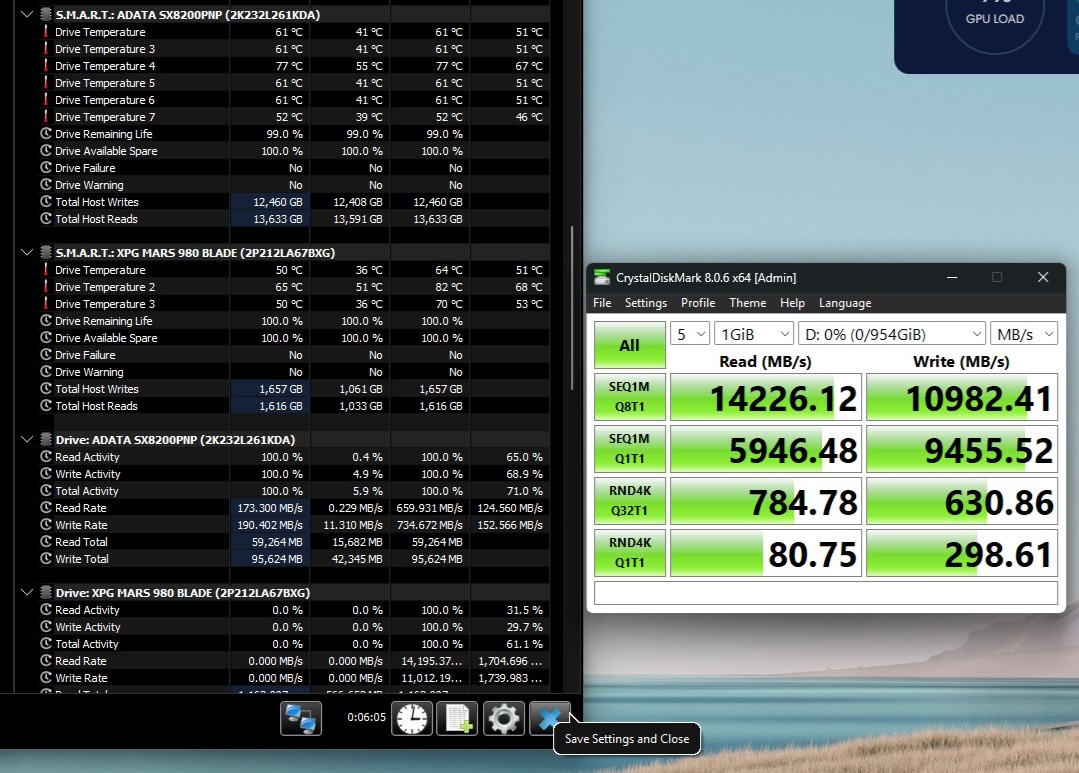Click the CrystalDiskMark title bar app icon
This screenshot has height=773, width=1079.
pos(602,278)
